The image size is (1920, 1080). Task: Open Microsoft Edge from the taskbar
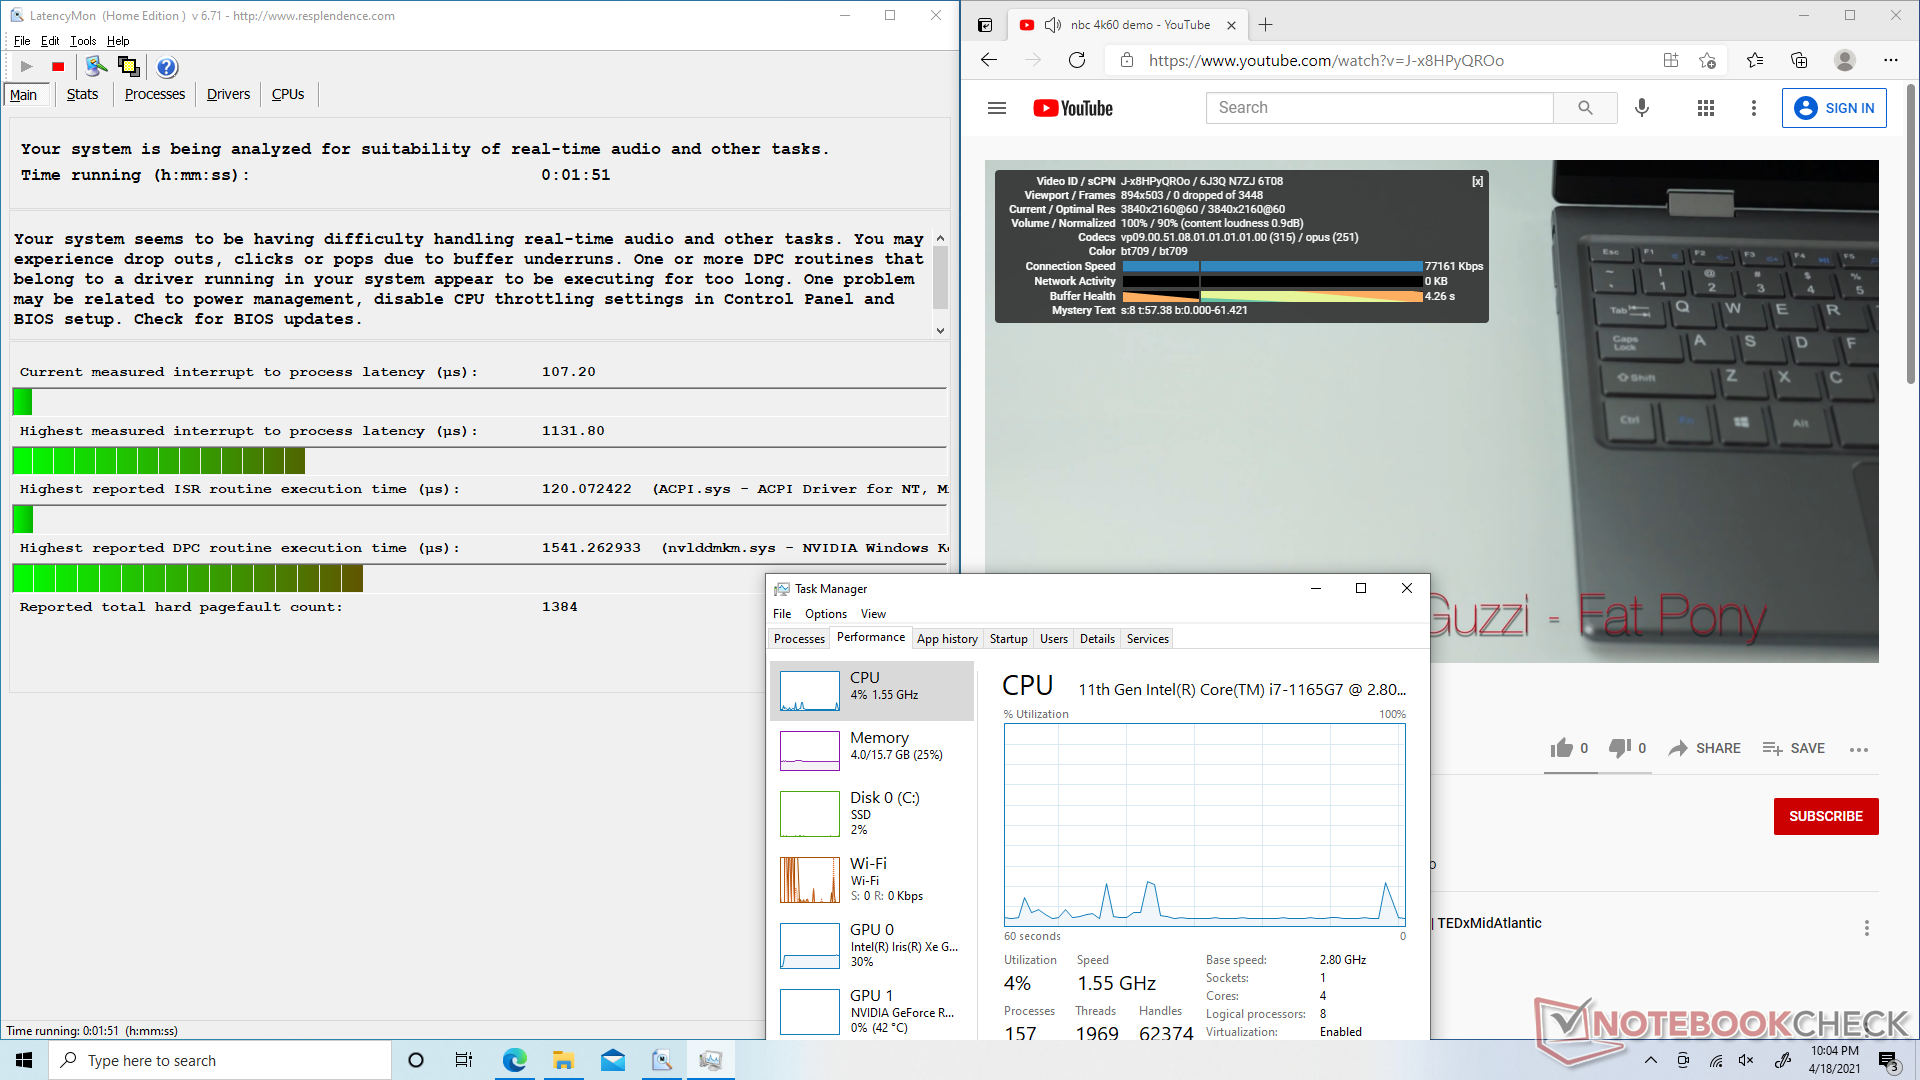[514, 1060]
